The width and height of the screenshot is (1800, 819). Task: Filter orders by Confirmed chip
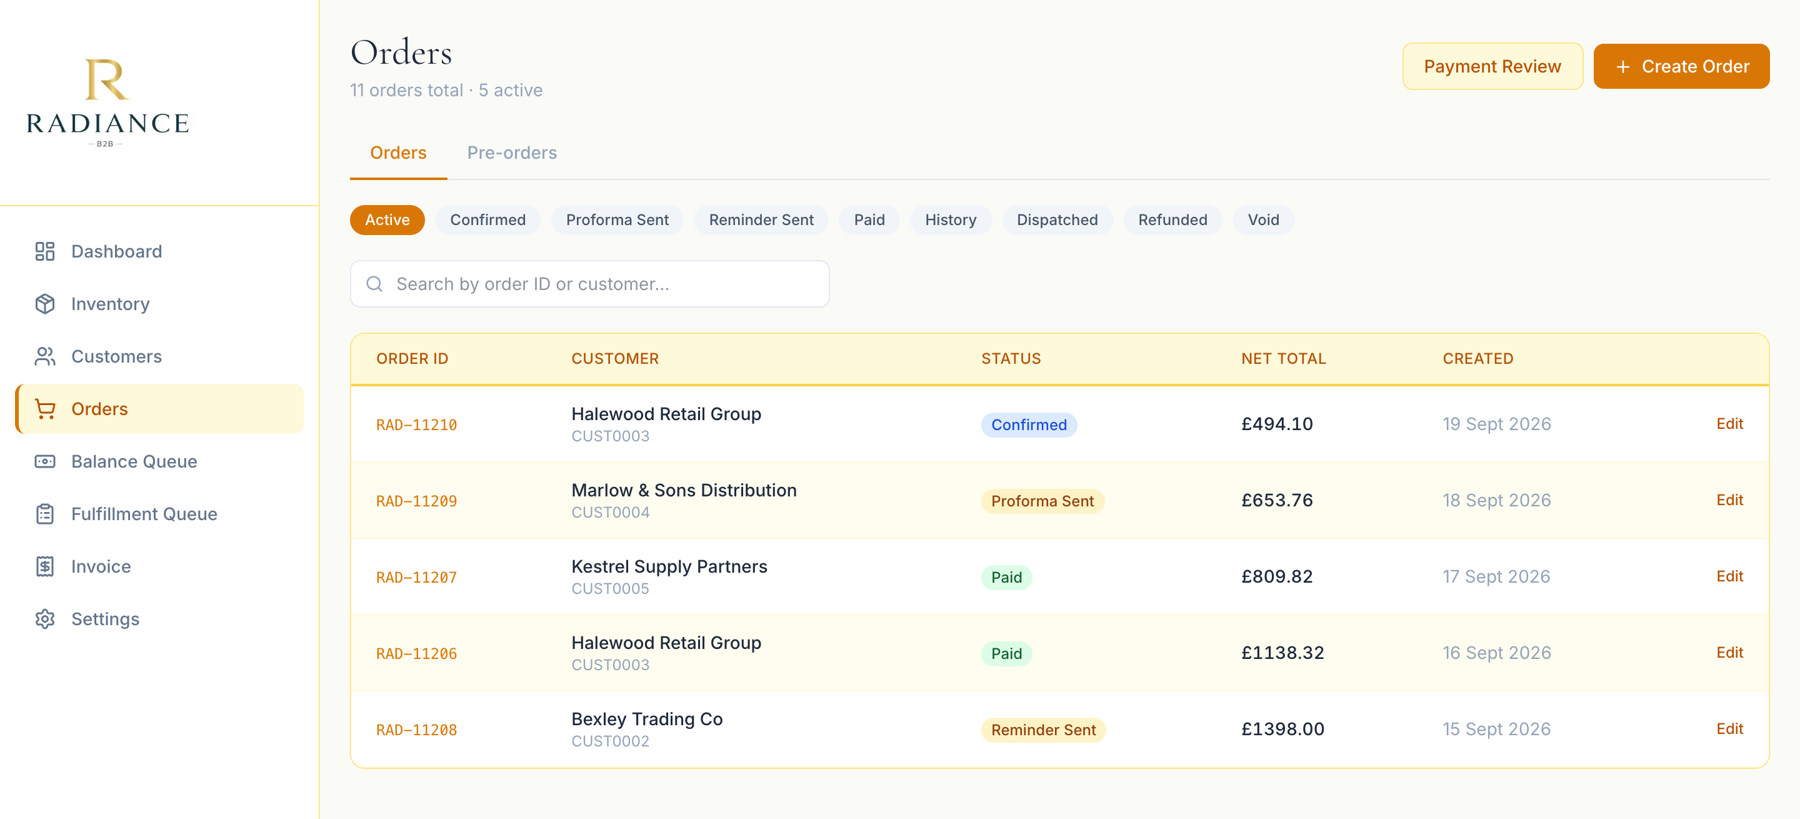click(488, 220)
